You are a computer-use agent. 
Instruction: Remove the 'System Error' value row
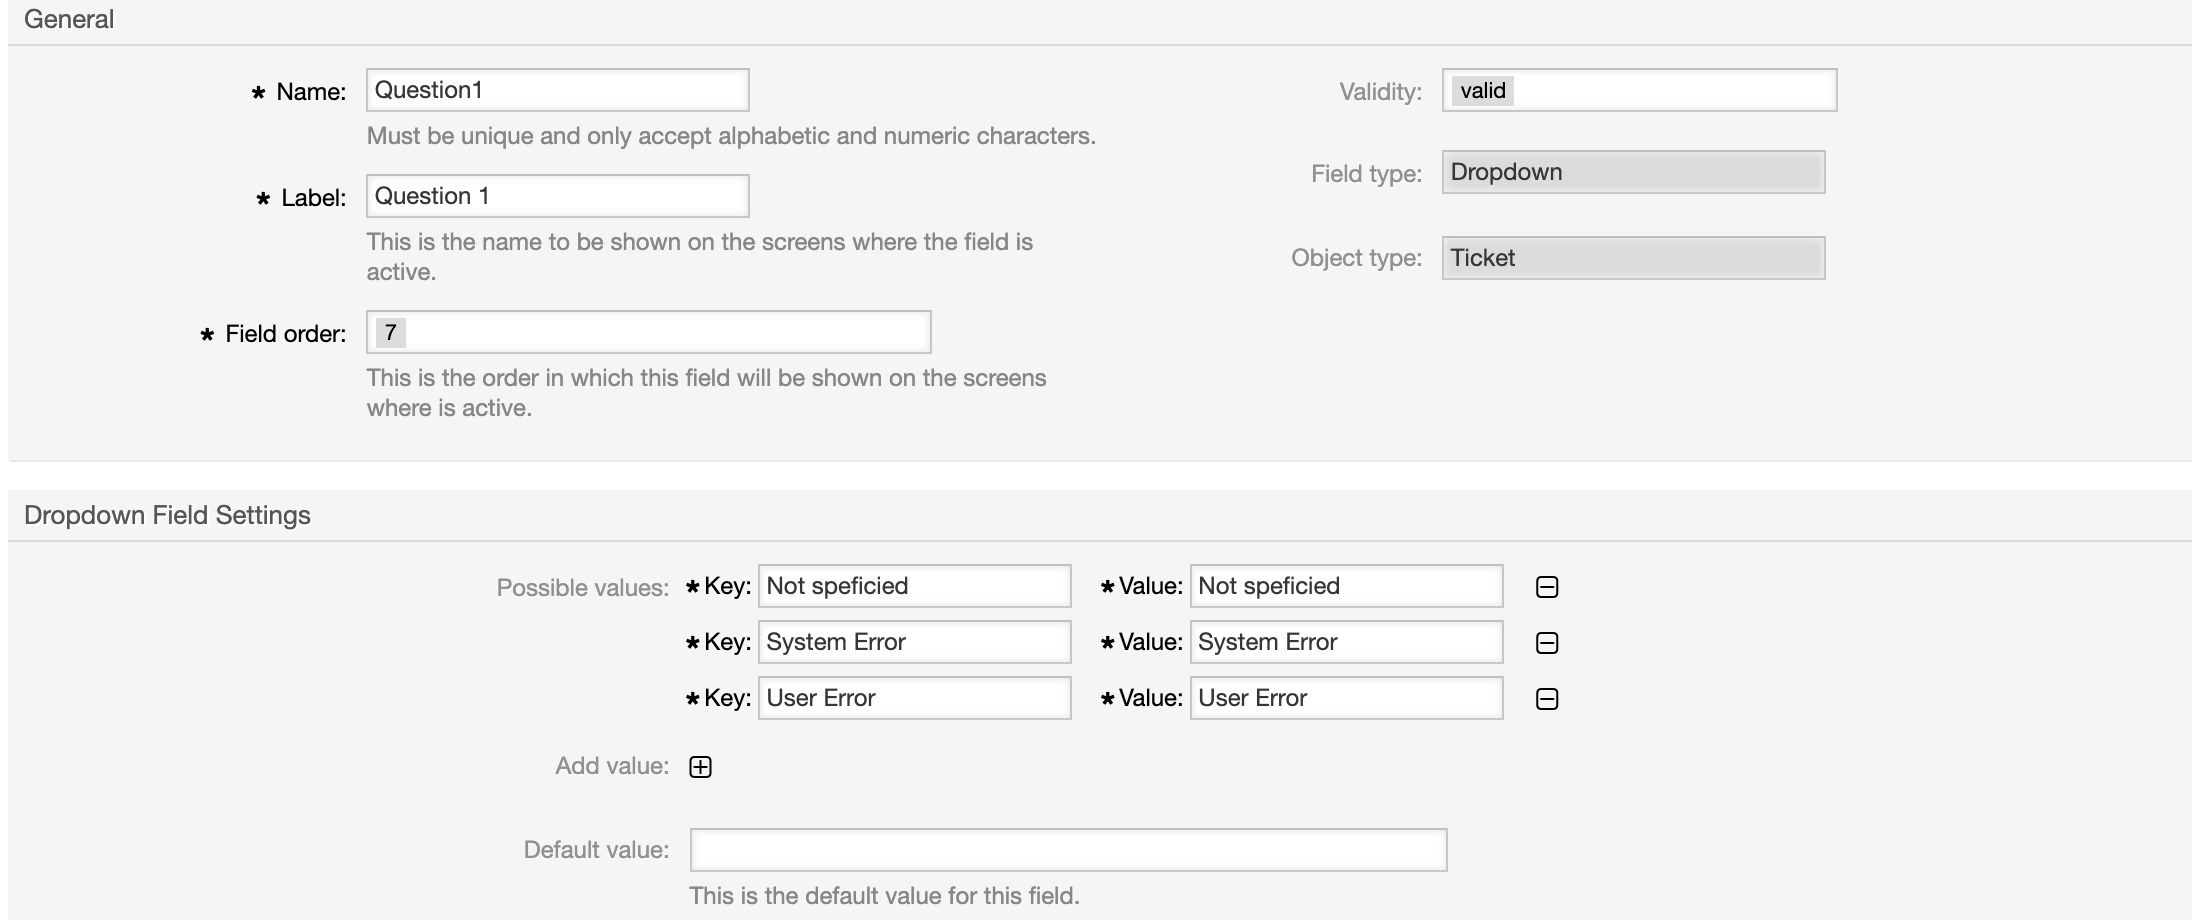(x=1546, y=643)
